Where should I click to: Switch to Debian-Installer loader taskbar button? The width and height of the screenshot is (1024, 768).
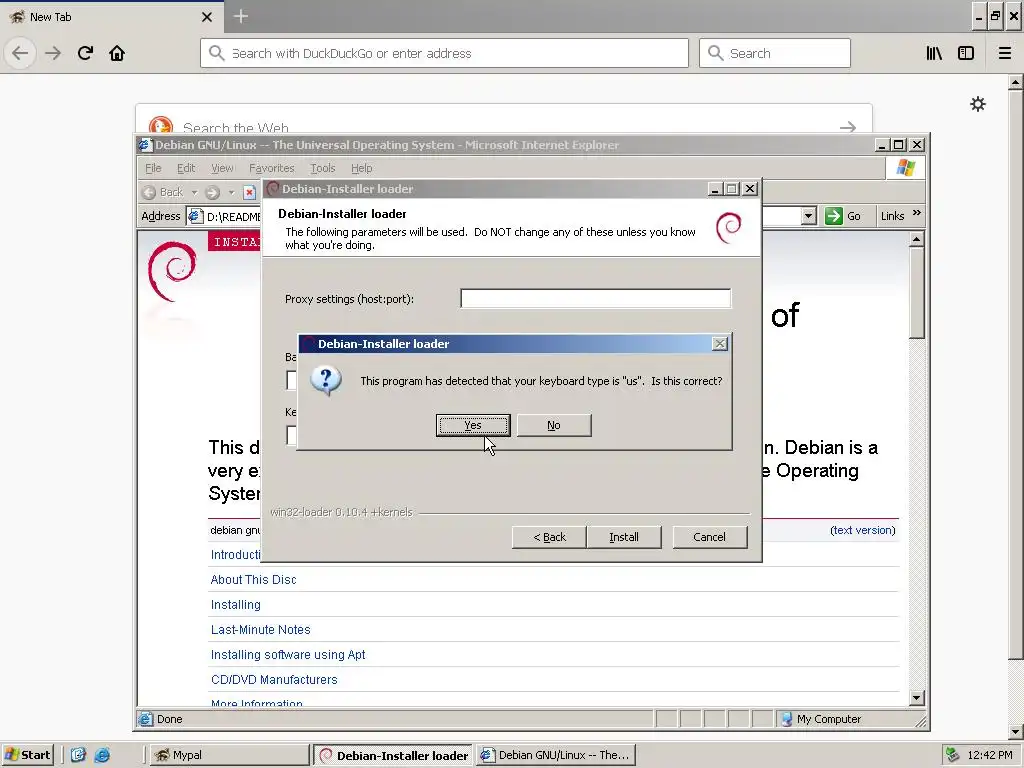[x=392, y=755]
